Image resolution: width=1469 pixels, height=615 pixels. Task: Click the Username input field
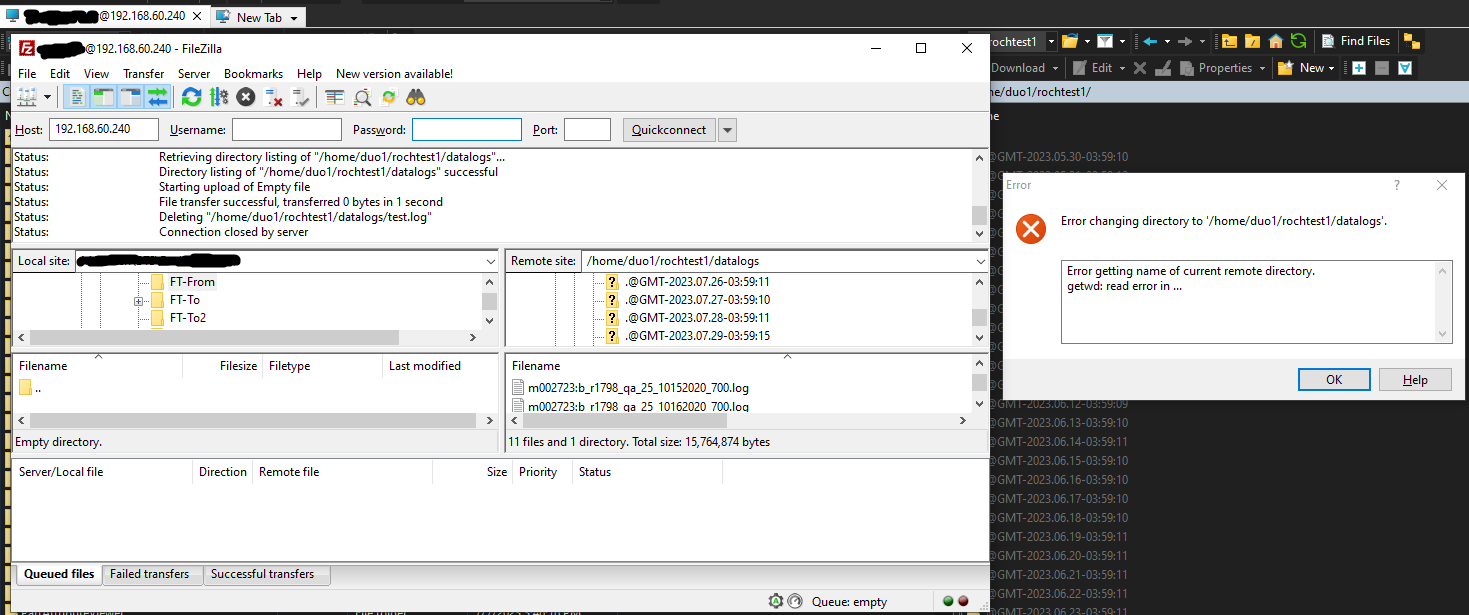pos(287,130)
